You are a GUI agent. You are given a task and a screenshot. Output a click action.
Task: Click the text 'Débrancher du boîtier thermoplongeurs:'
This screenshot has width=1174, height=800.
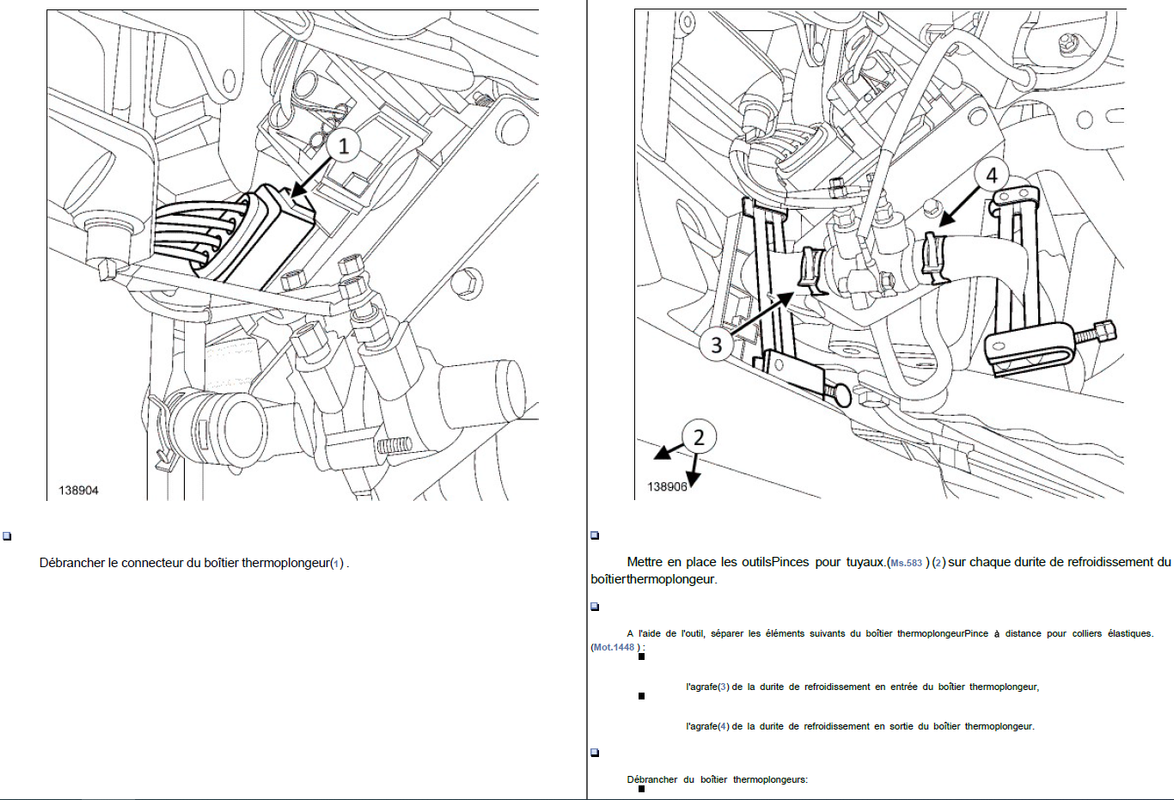[x=717, y=780]
